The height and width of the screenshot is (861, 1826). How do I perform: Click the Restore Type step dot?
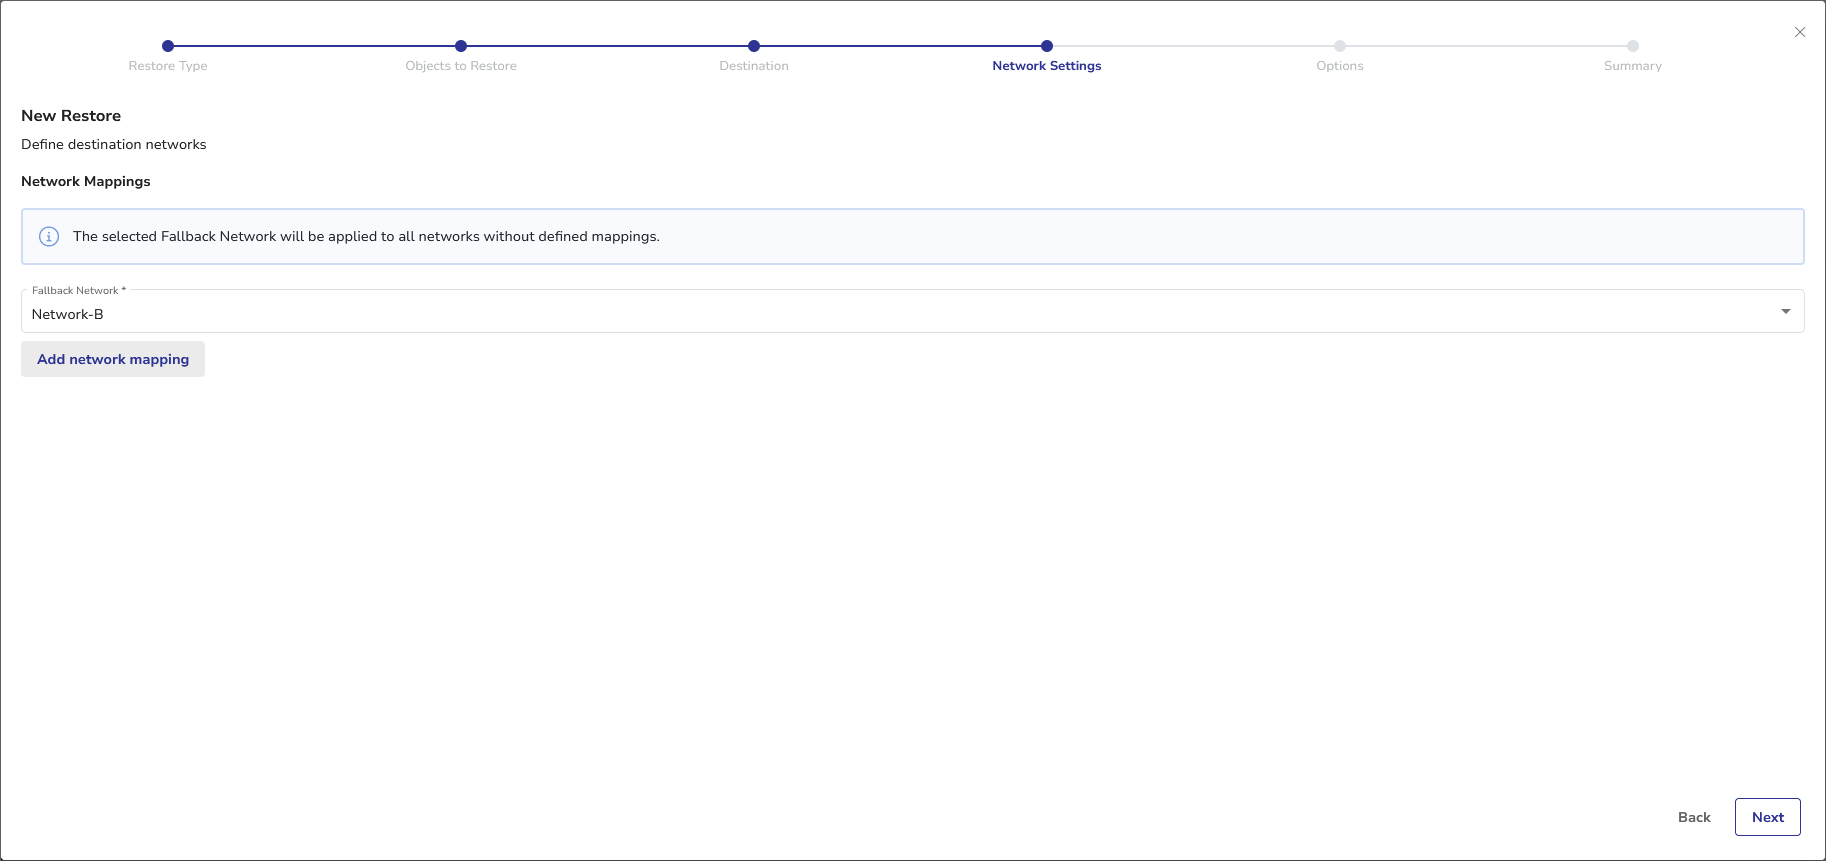pos(168,46)
